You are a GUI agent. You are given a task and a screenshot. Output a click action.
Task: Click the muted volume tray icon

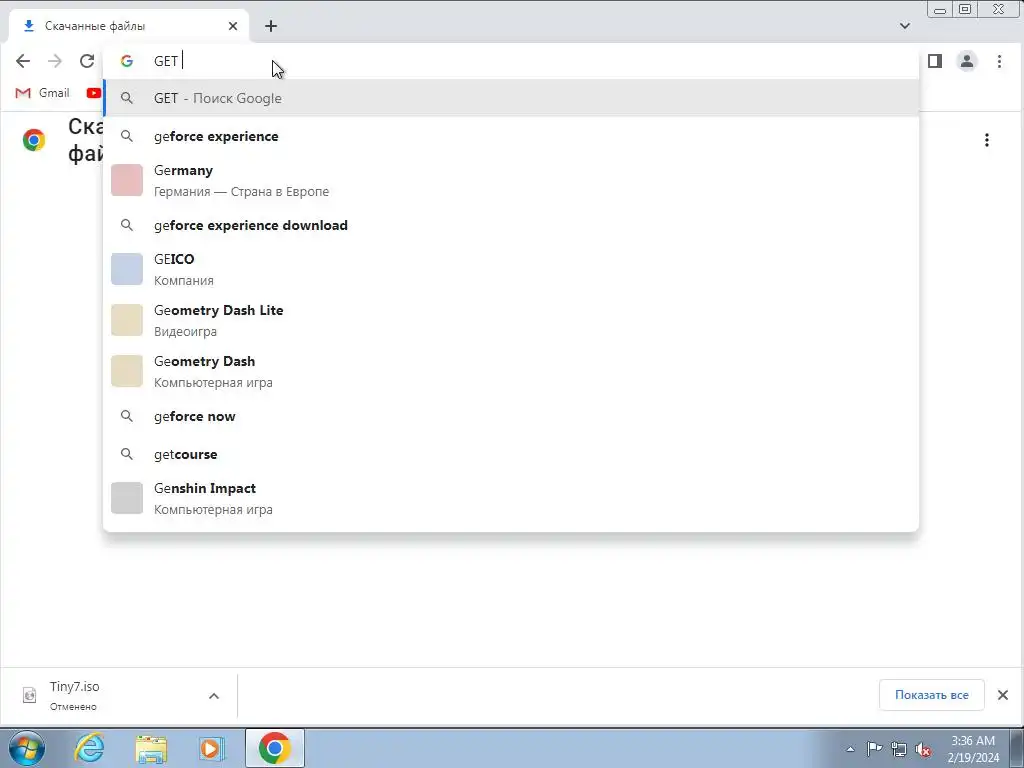click(x=923, y=750)
